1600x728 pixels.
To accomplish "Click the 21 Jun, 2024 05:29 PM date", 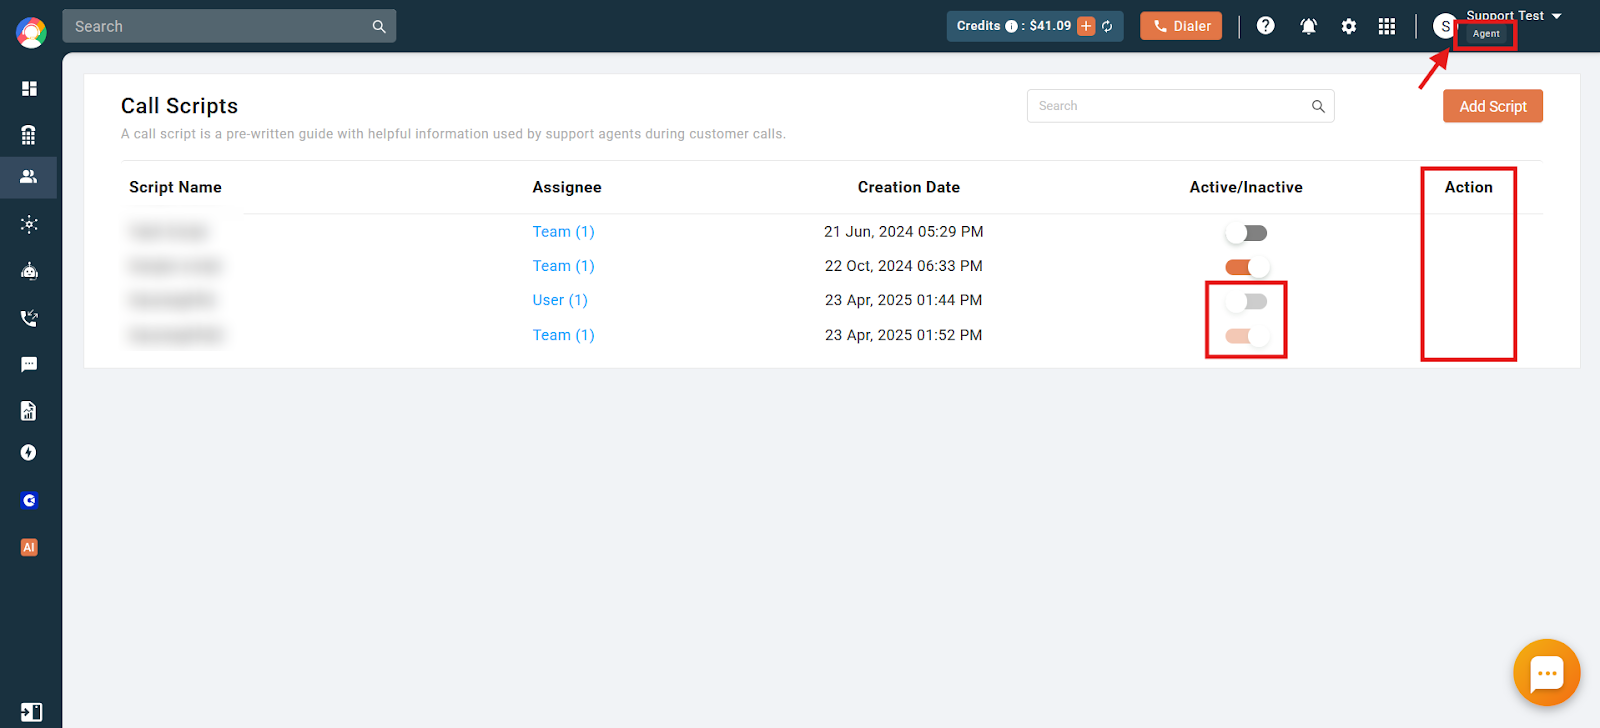I will click(904, 232).
